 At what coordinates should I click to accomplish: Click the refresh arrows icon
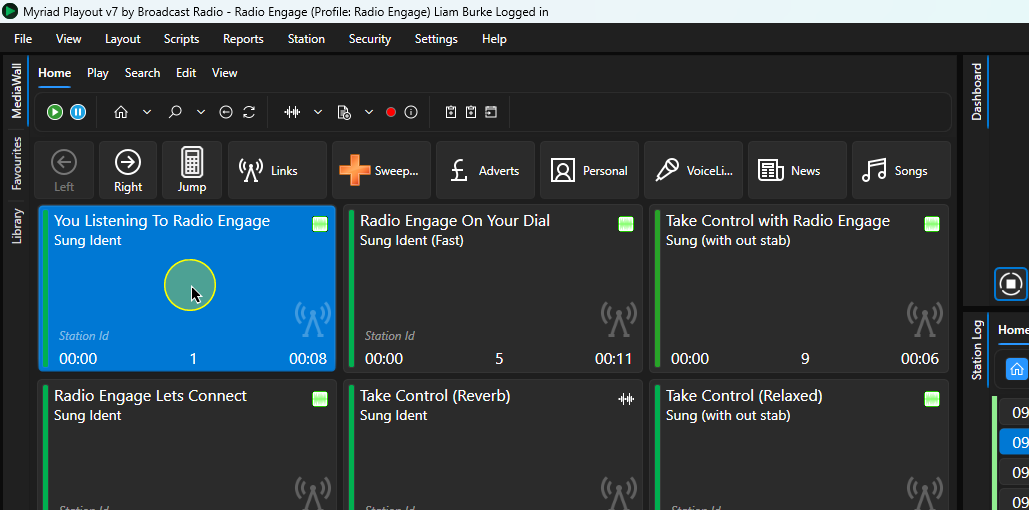(x=249, y=112)
